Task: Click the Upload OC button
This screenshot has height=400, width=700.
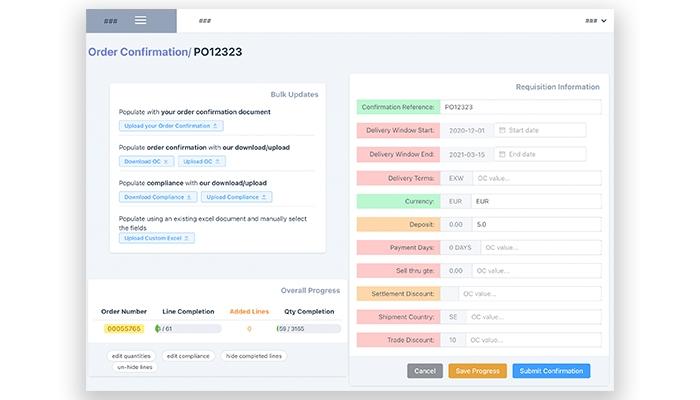Action: (x=202, y=162)
